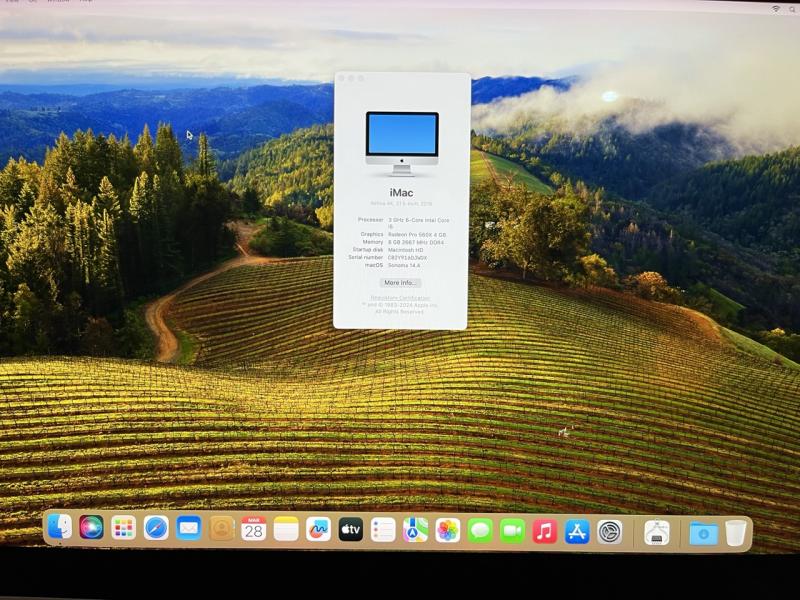Launch the Music app

(x=545, y=532)
